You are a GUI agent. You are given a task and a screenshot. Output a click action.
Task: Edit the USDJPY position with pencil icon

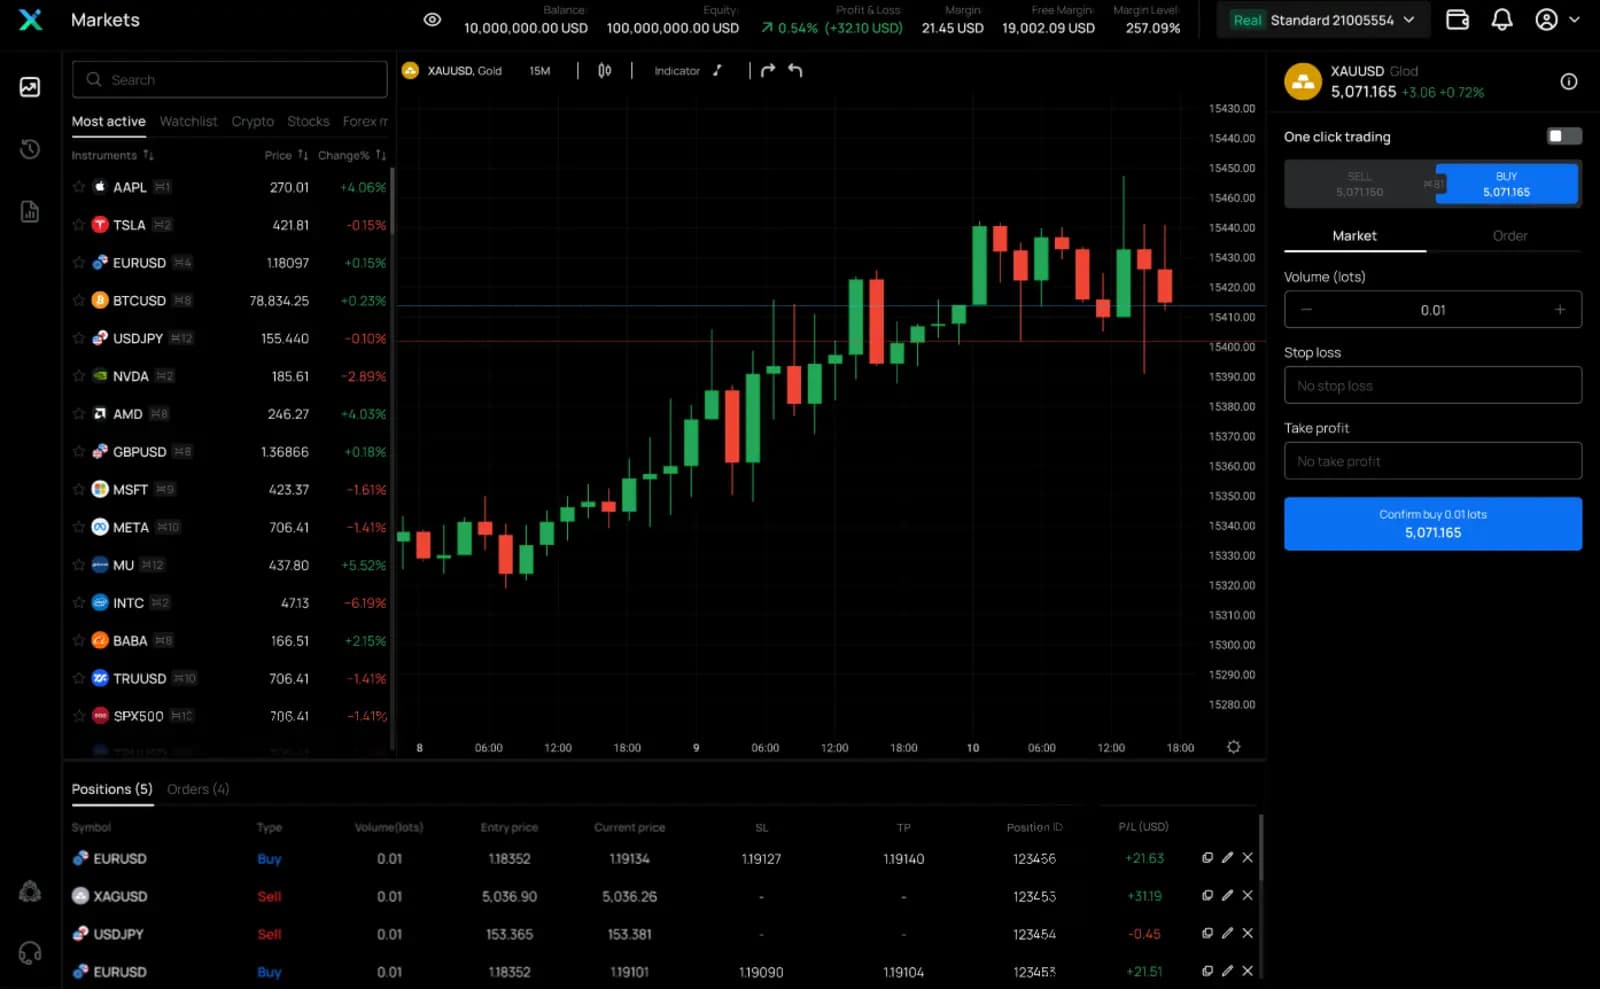click(1227, 933)
